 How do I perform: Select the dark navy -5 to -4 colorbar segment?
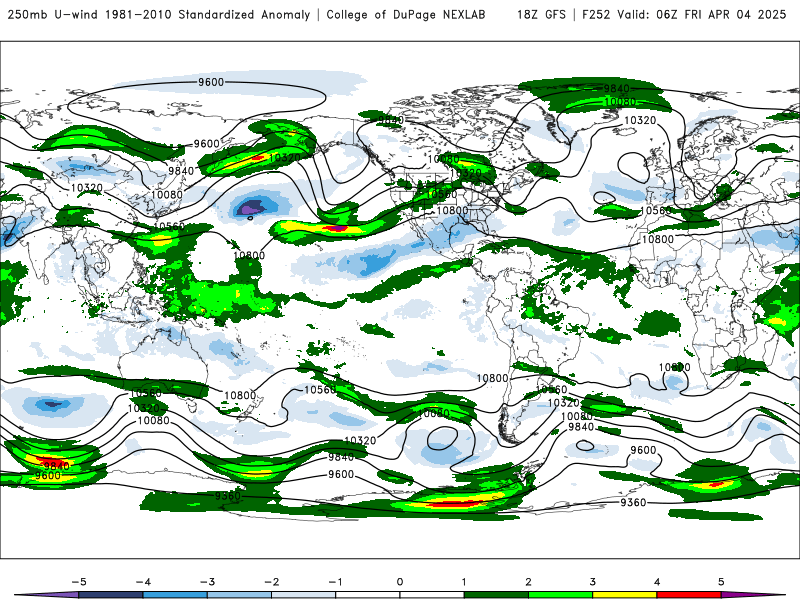111,595
